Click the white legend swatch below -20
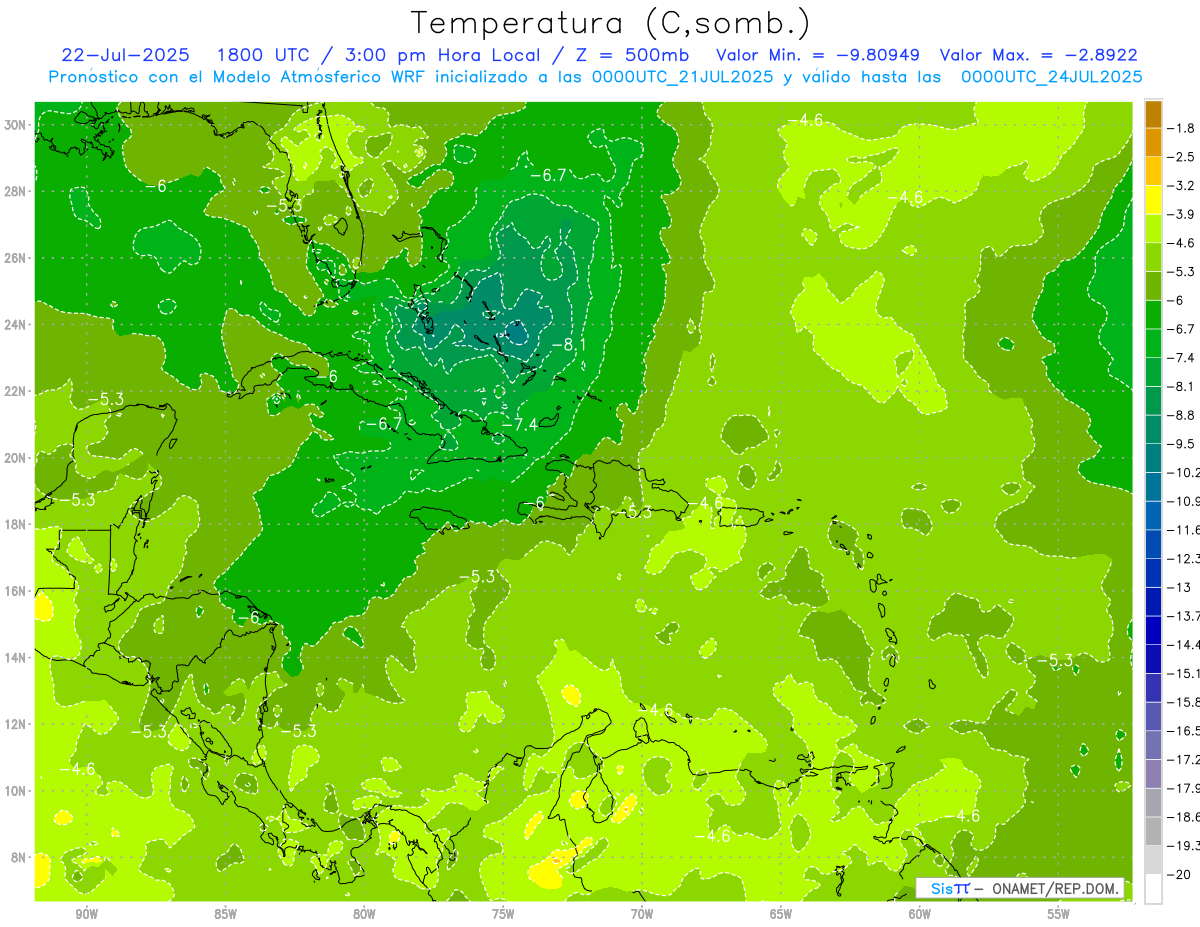 point(1153,888)
